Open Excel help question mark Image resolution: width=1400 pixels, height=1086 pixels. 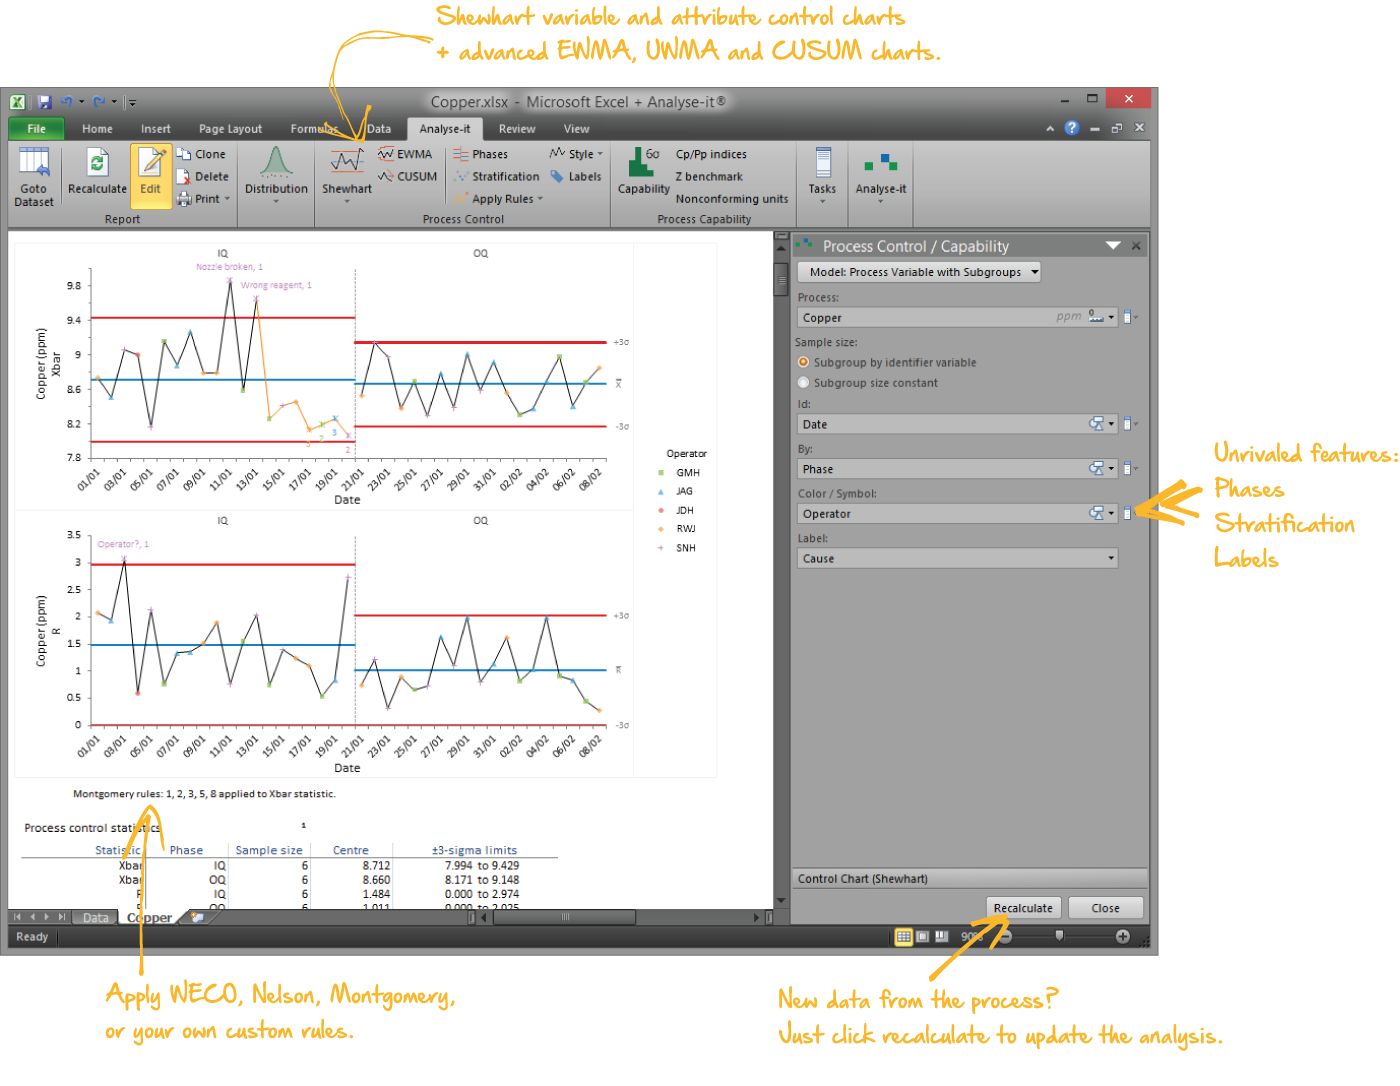coord(1072,128)
